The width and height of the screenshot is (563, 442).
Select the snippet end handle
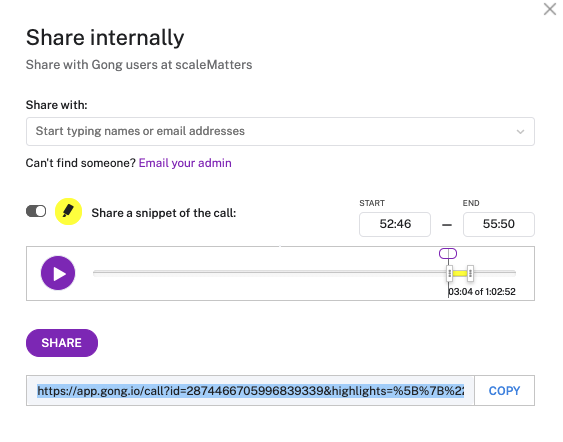tap(470, 273)
